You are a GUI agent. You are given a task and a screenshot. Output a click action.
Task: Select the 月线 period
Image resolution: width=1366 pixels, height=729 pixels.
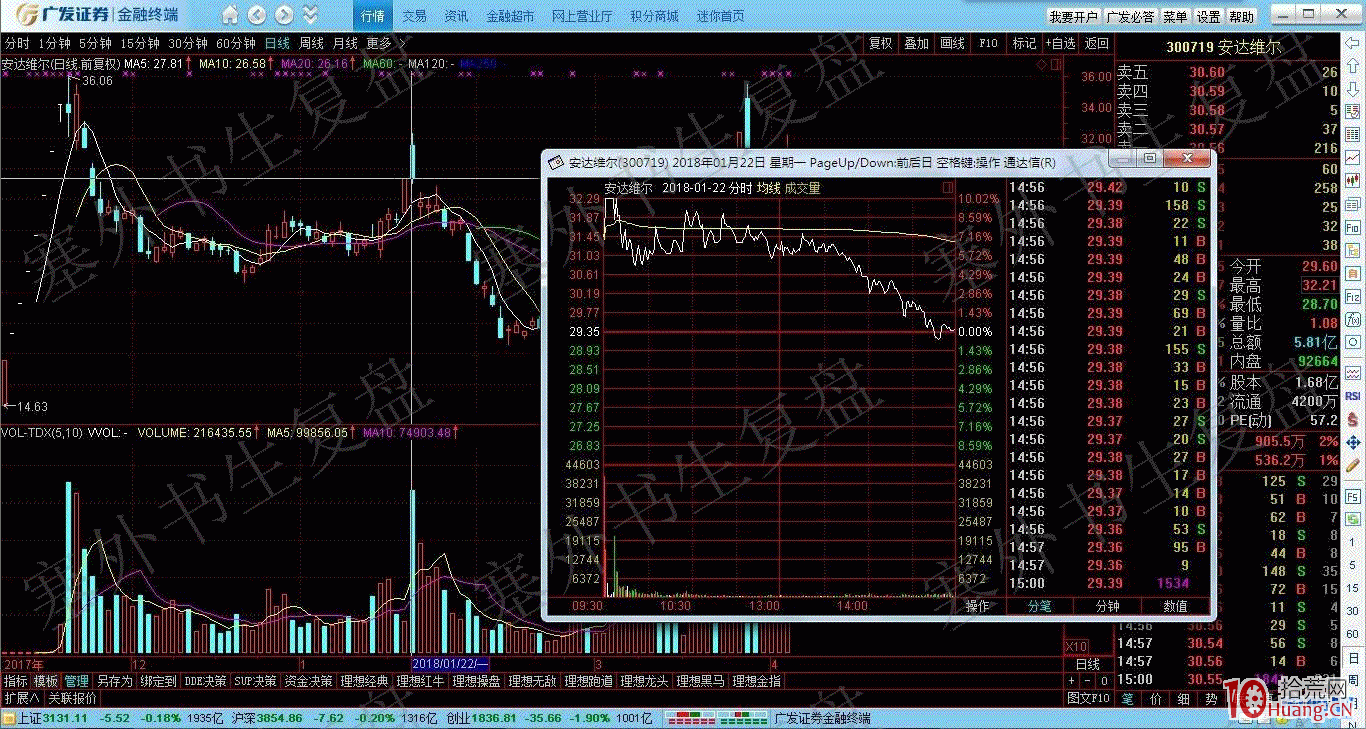click(345, 44)
